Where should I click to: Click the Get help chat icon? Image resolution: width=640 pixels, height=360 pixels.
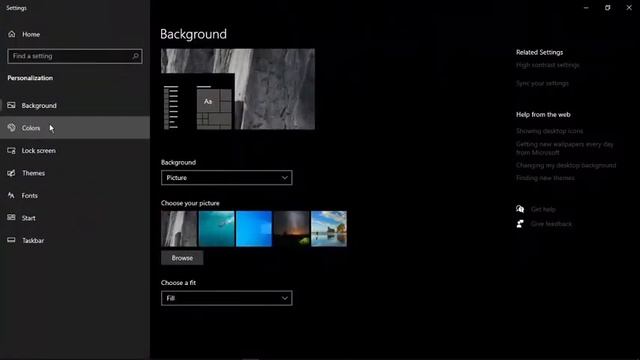click(520, 209)
